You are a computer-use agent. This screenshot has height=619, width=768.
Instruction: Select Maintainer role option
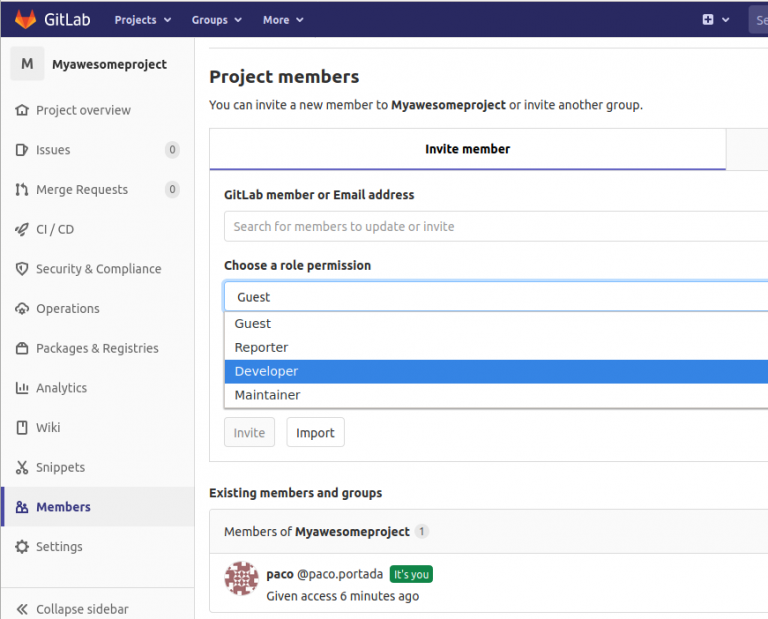pyautogui.click(x=496, y=395)
